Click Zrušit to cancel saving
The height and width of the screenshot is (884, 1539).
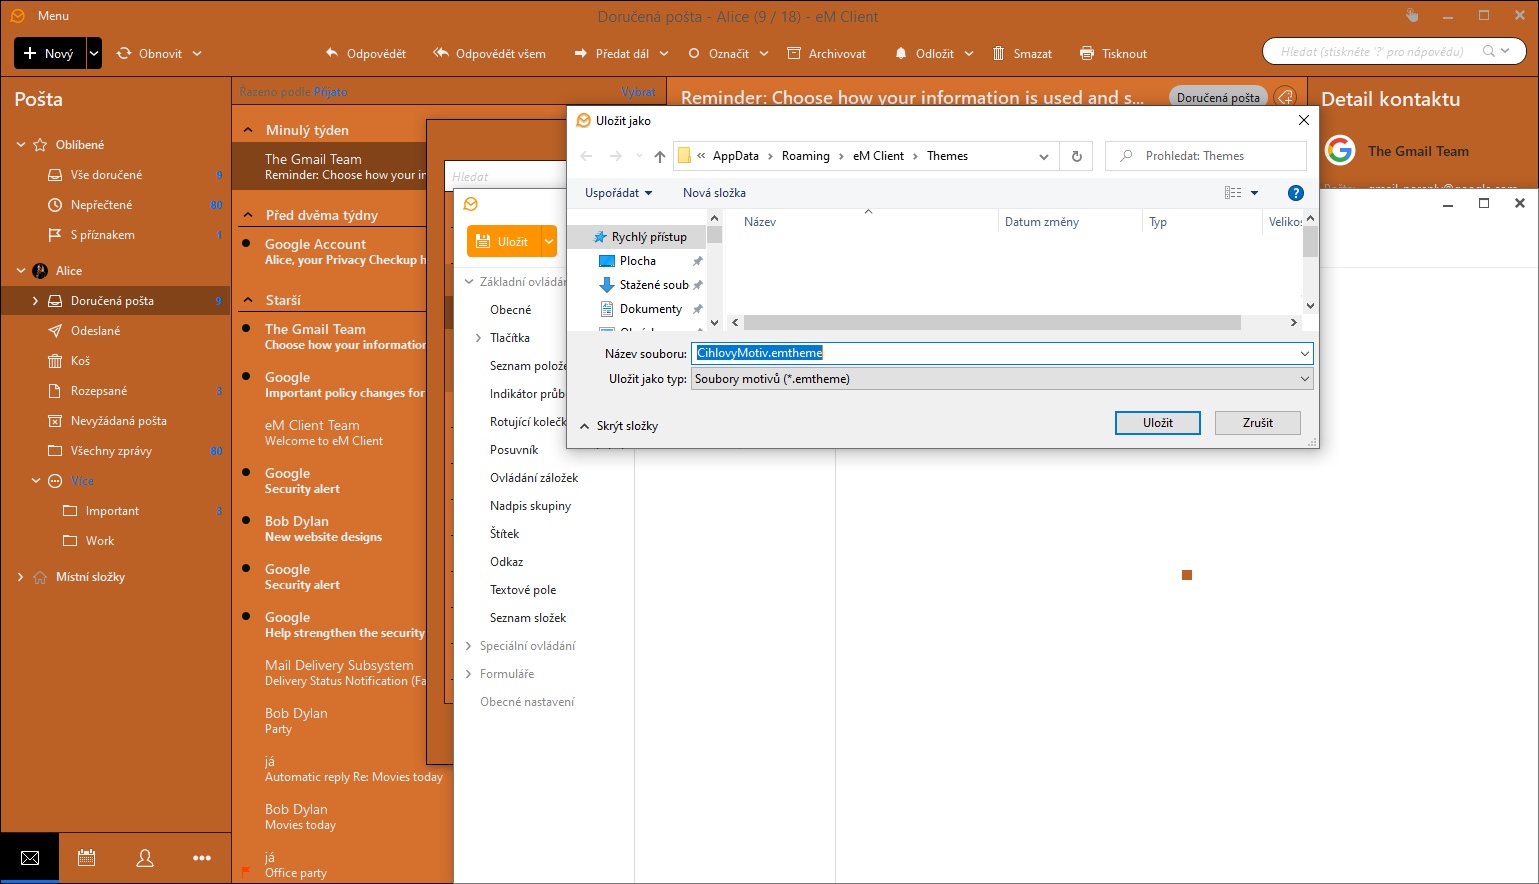[1258, 423]
